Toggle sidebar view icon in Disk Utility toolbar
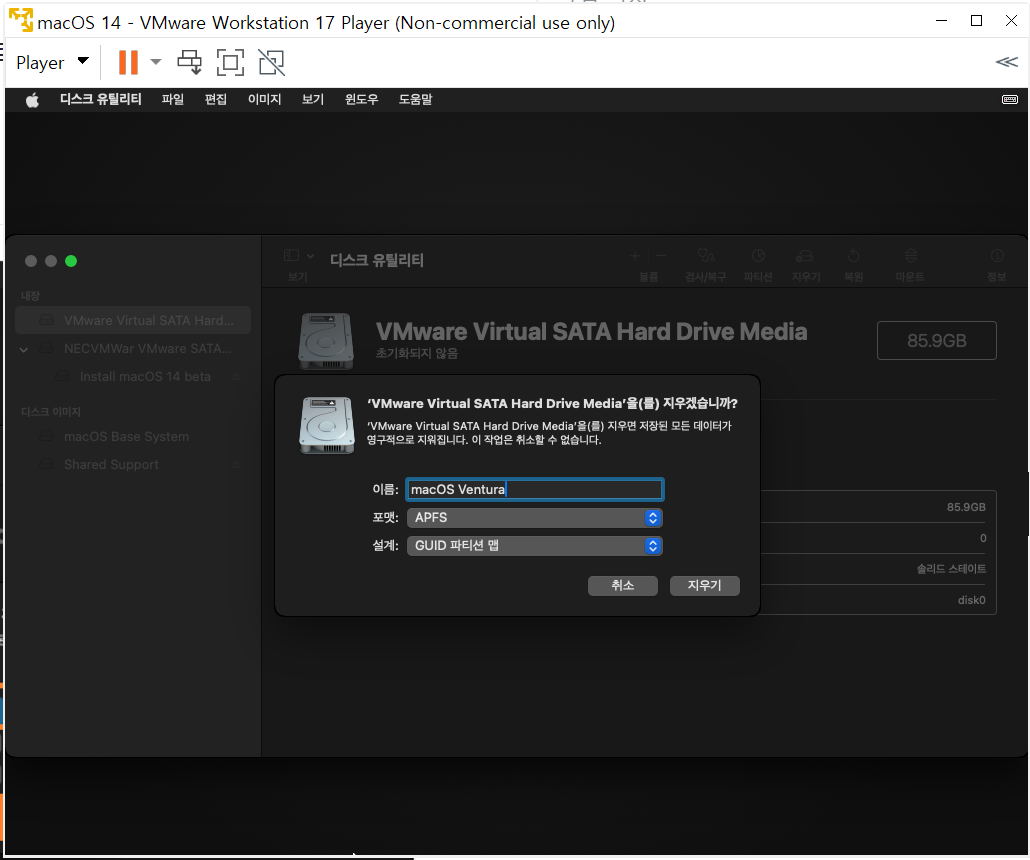1030x860 pixels. (x=292, y=256)
